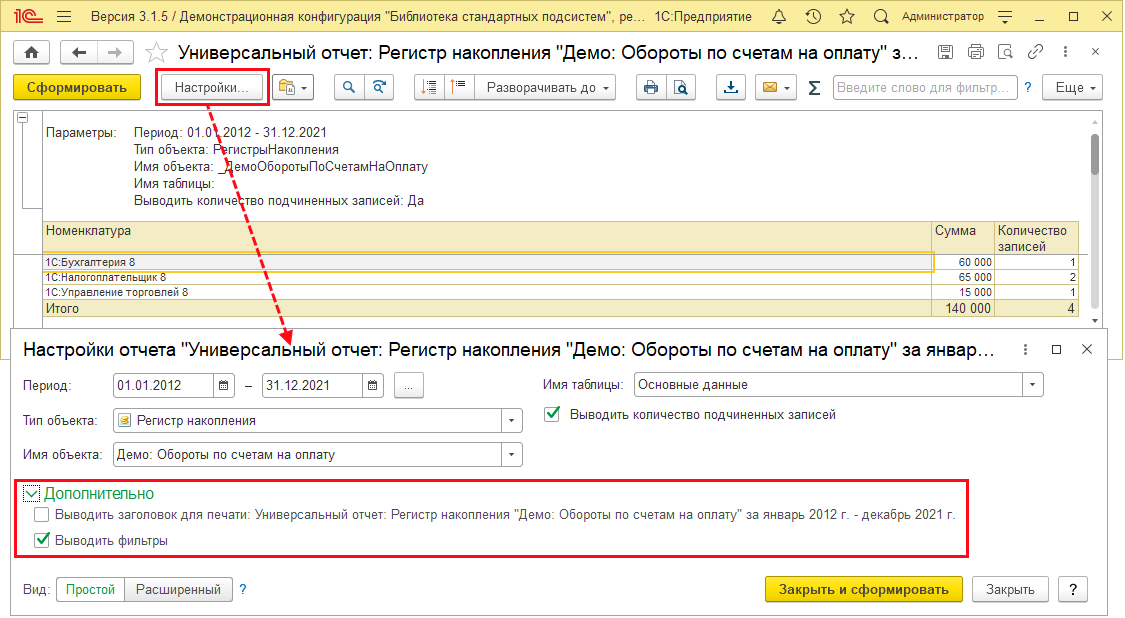This screenshot has width=1125, height=618.
Task: Switch to Расширенный view mode
Action: tap(179, 589)
